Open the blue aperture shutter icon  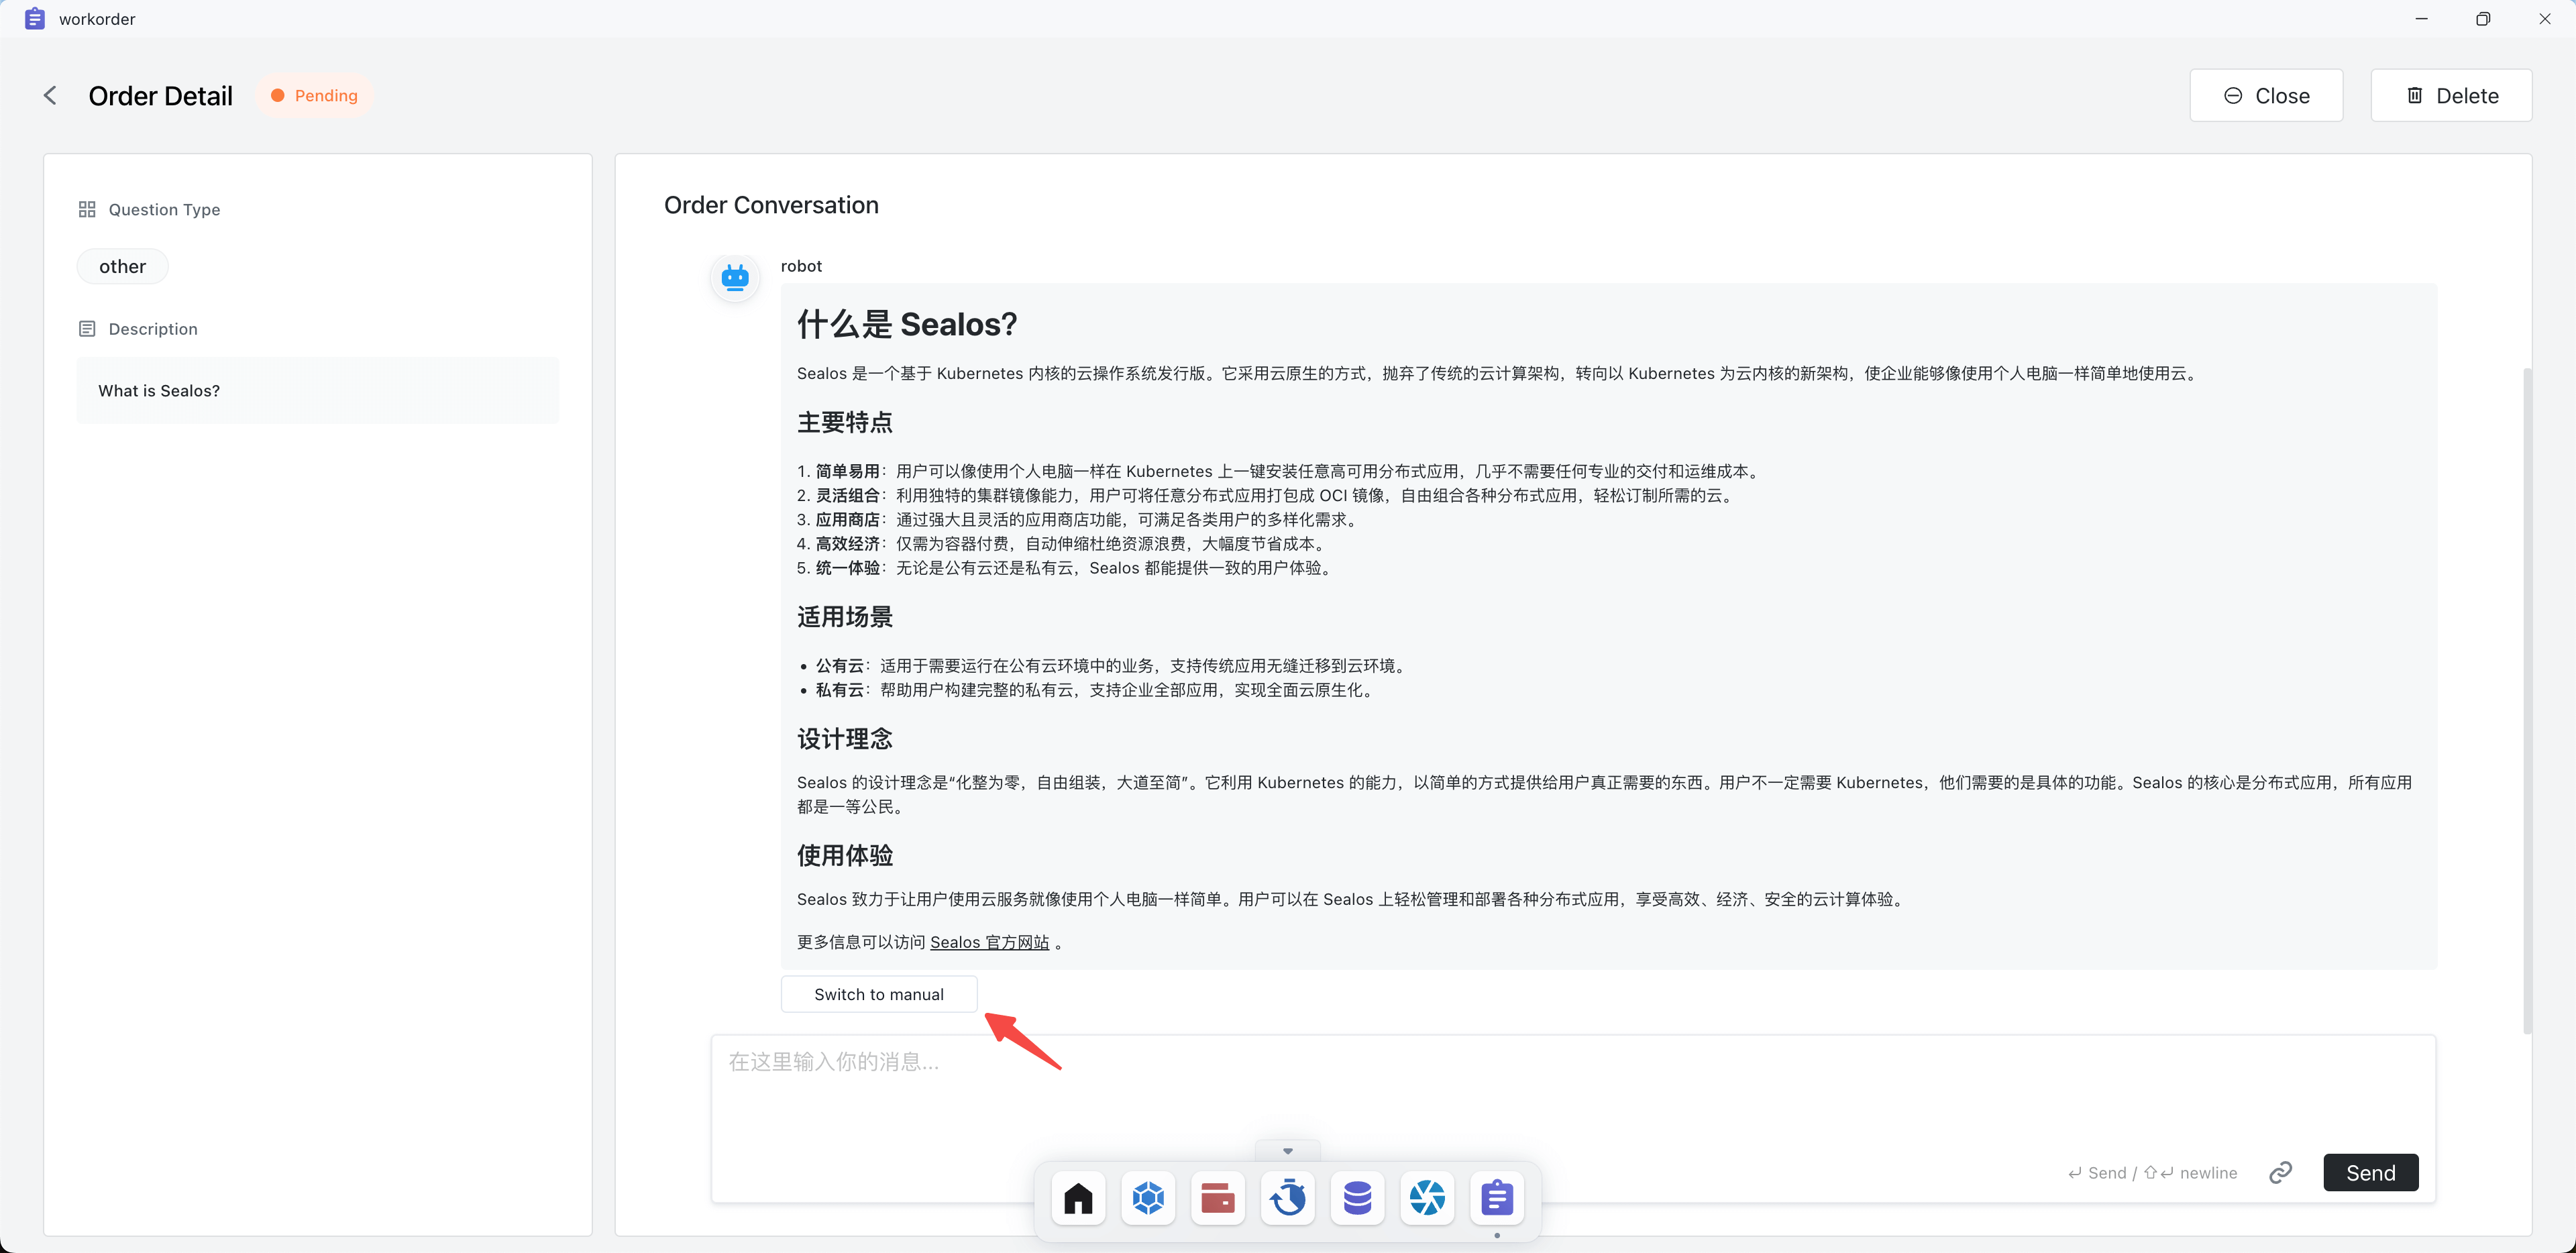(x=1427, y=1197)
